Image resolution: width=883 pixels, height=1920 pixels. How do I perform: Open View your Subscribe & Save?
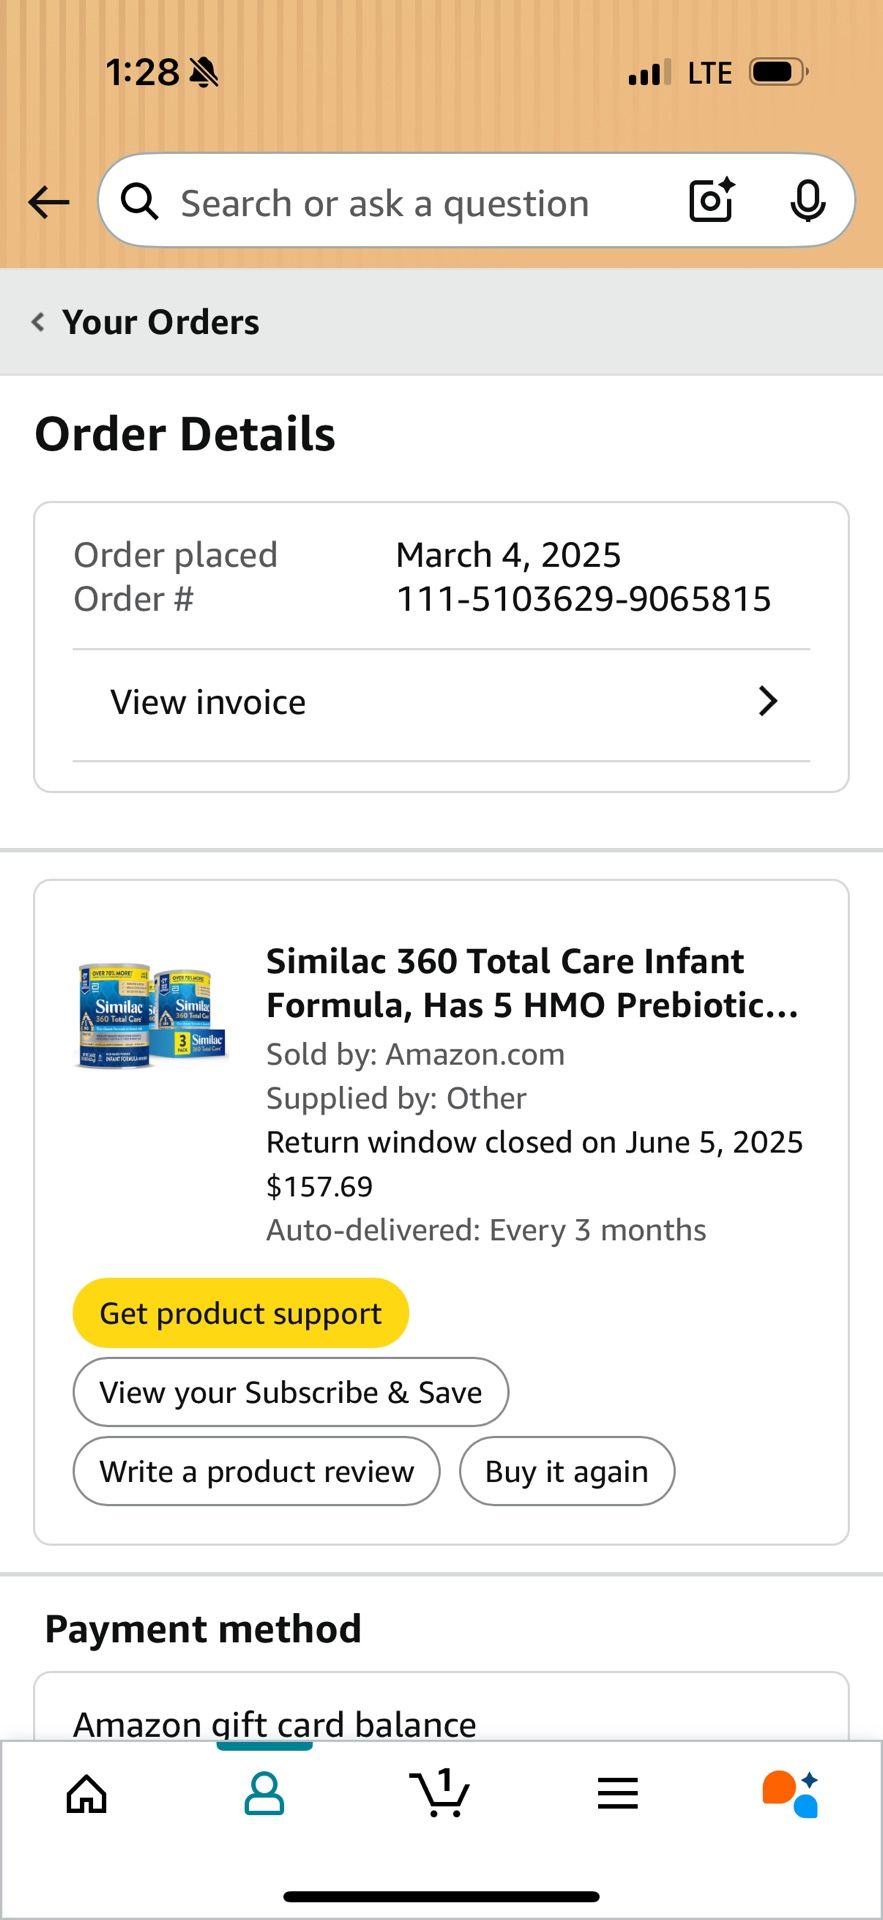(290, 1391)
